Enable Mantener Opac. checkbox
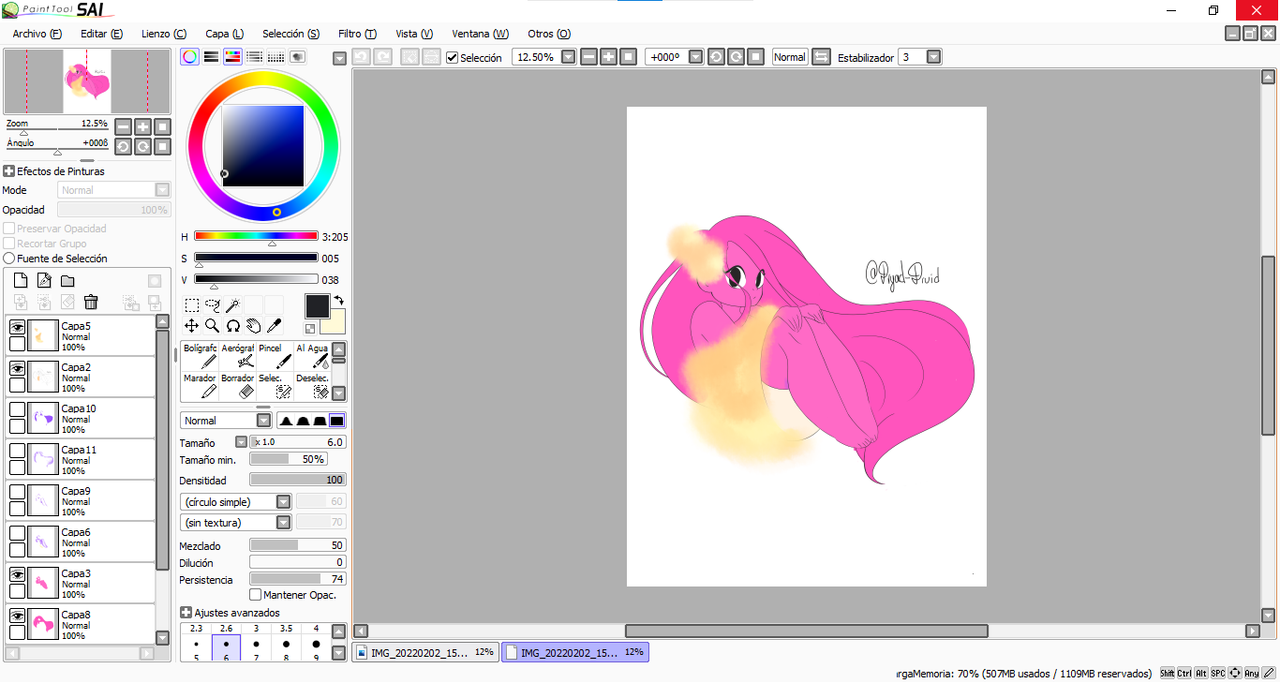The width and height of the screenshot is (1280, 682). point(255,595)
